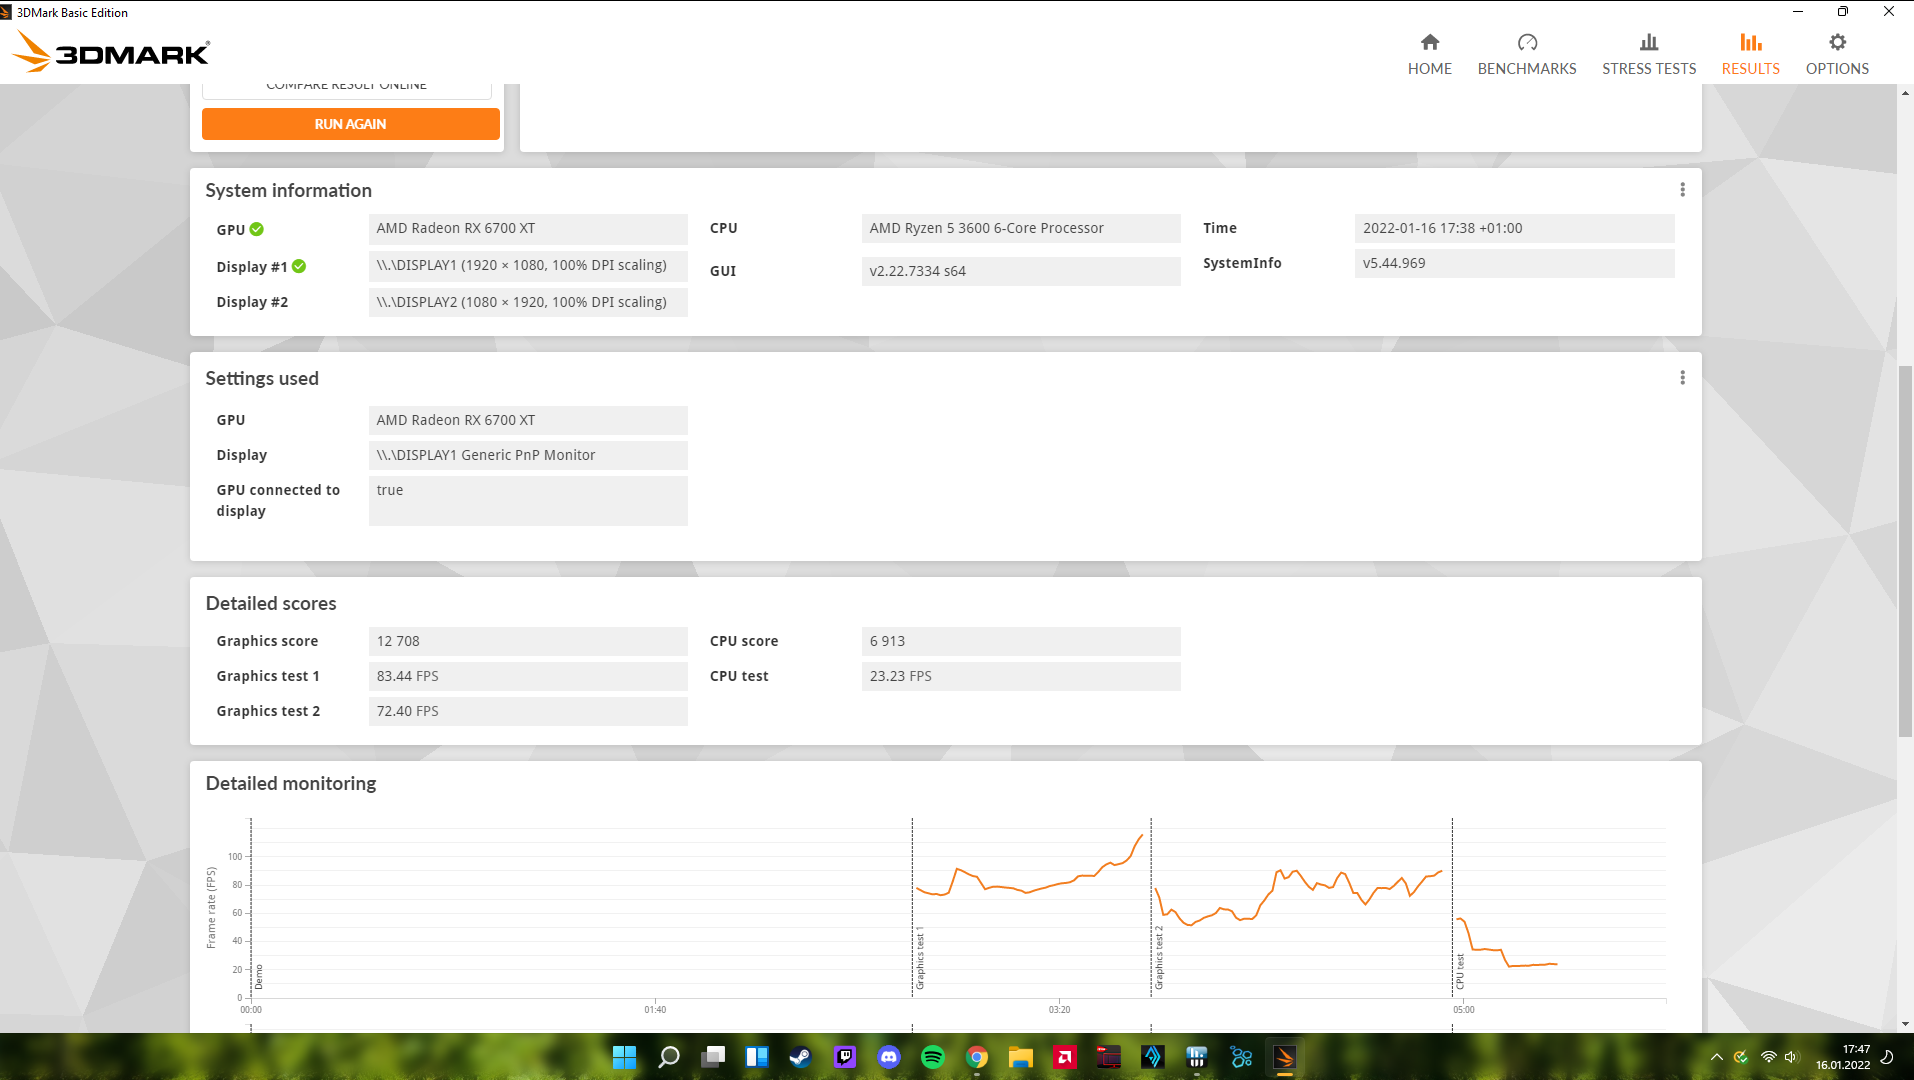The height and width of the screenshot is (1080, 1914).
Task: Click the 'true' GPU connected value
Action: pos(528,501)
